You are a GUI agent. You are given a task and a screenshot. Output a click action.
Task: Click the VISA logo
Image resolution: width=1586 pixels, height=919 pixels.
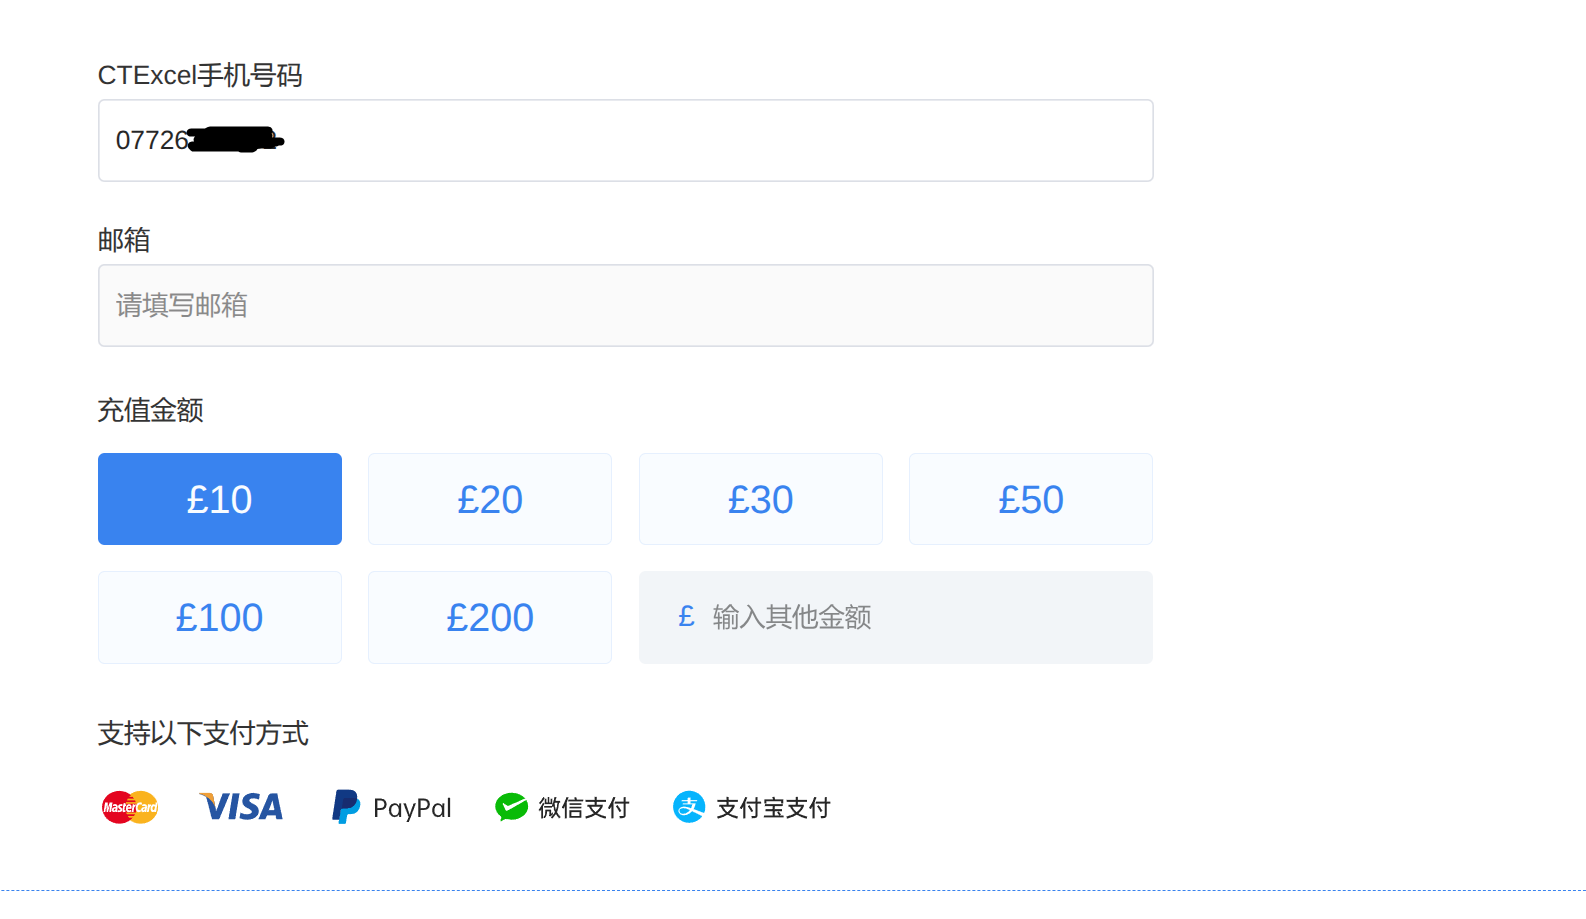pyautogui.click(x=242, y=807)
